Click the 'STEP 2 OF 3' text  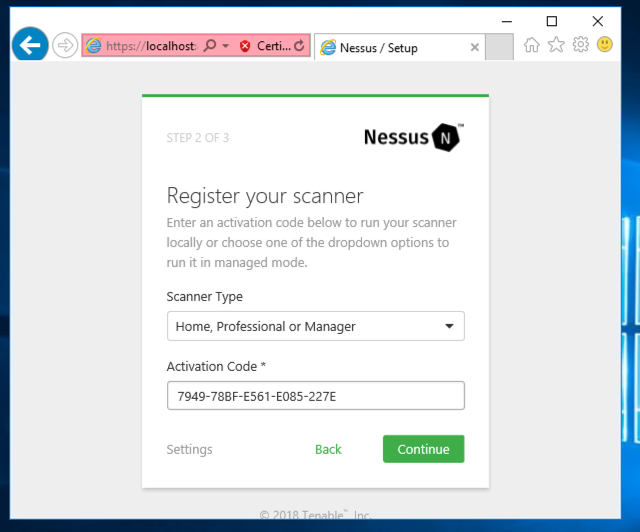click(x=198, y=138)
